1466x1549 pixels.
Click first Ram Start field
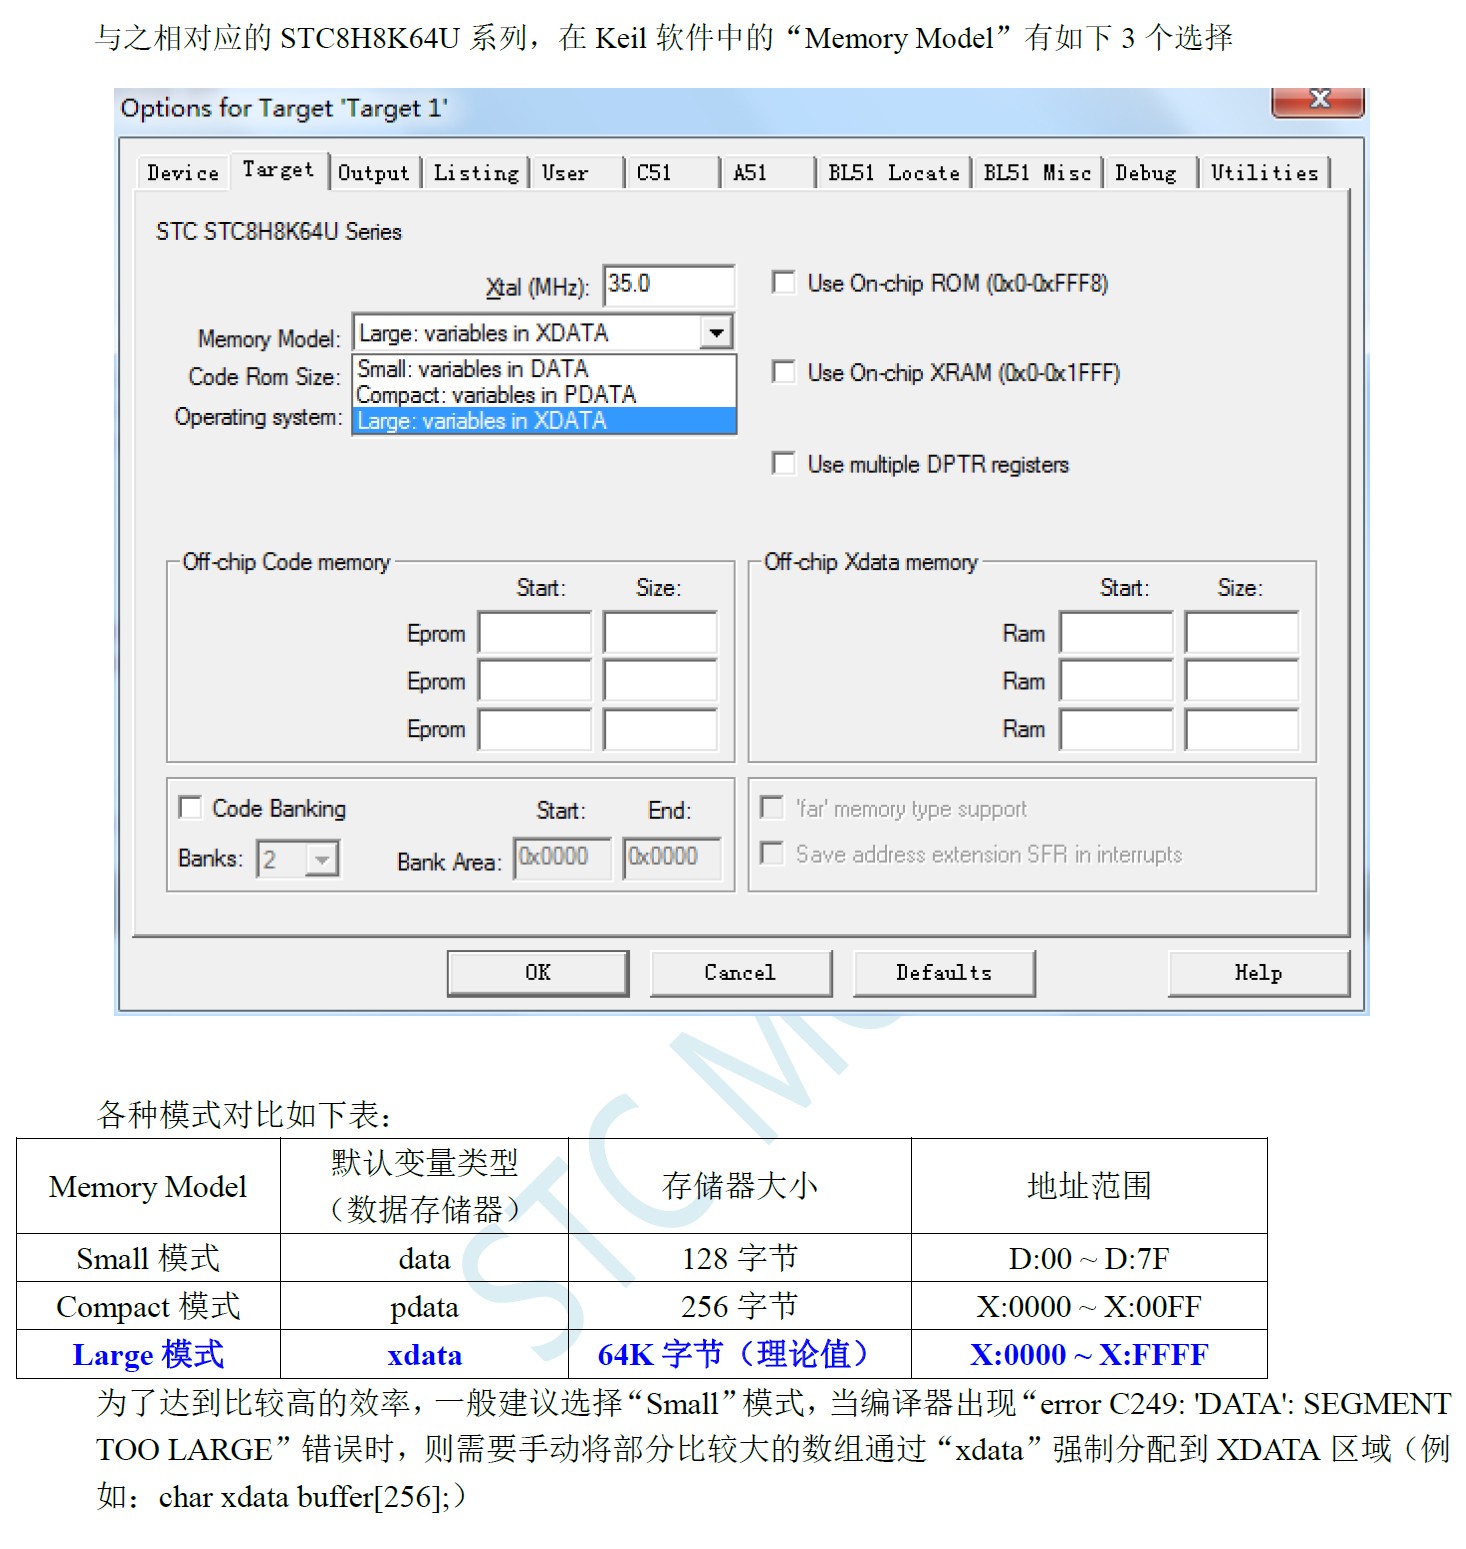[x=1117, y=633]
